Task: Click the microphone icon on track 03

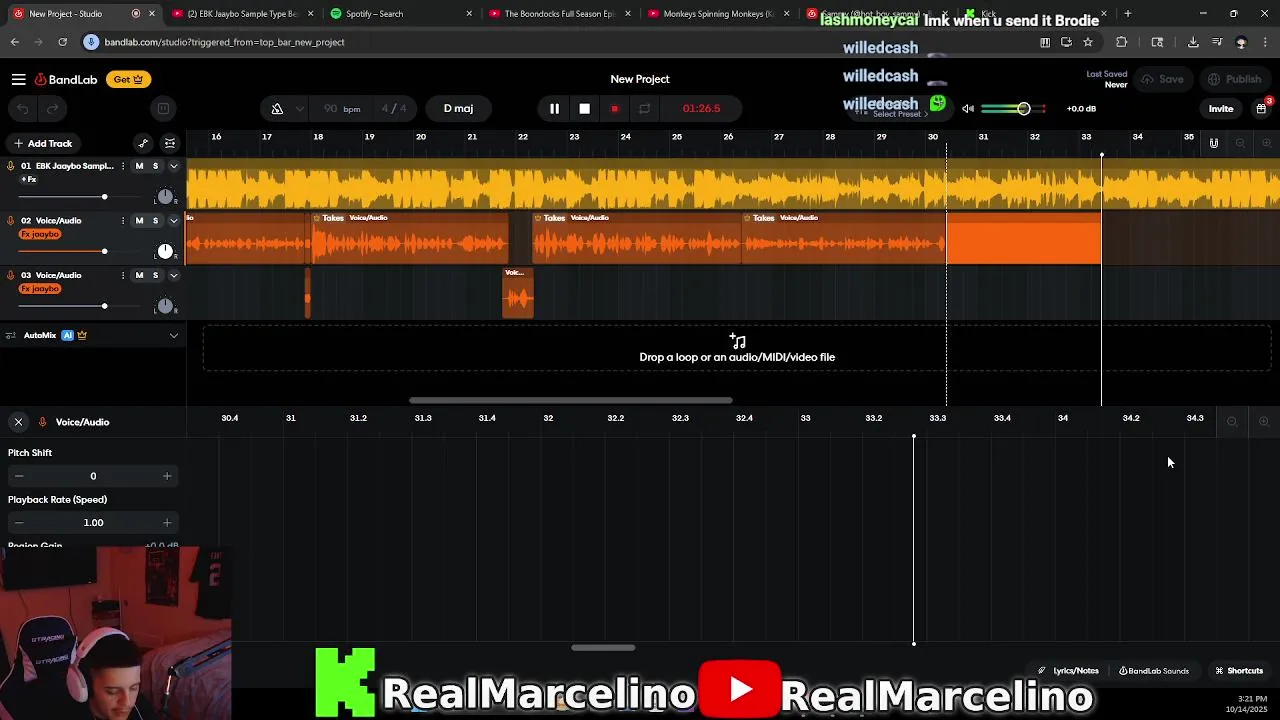Action: point(10,275)
